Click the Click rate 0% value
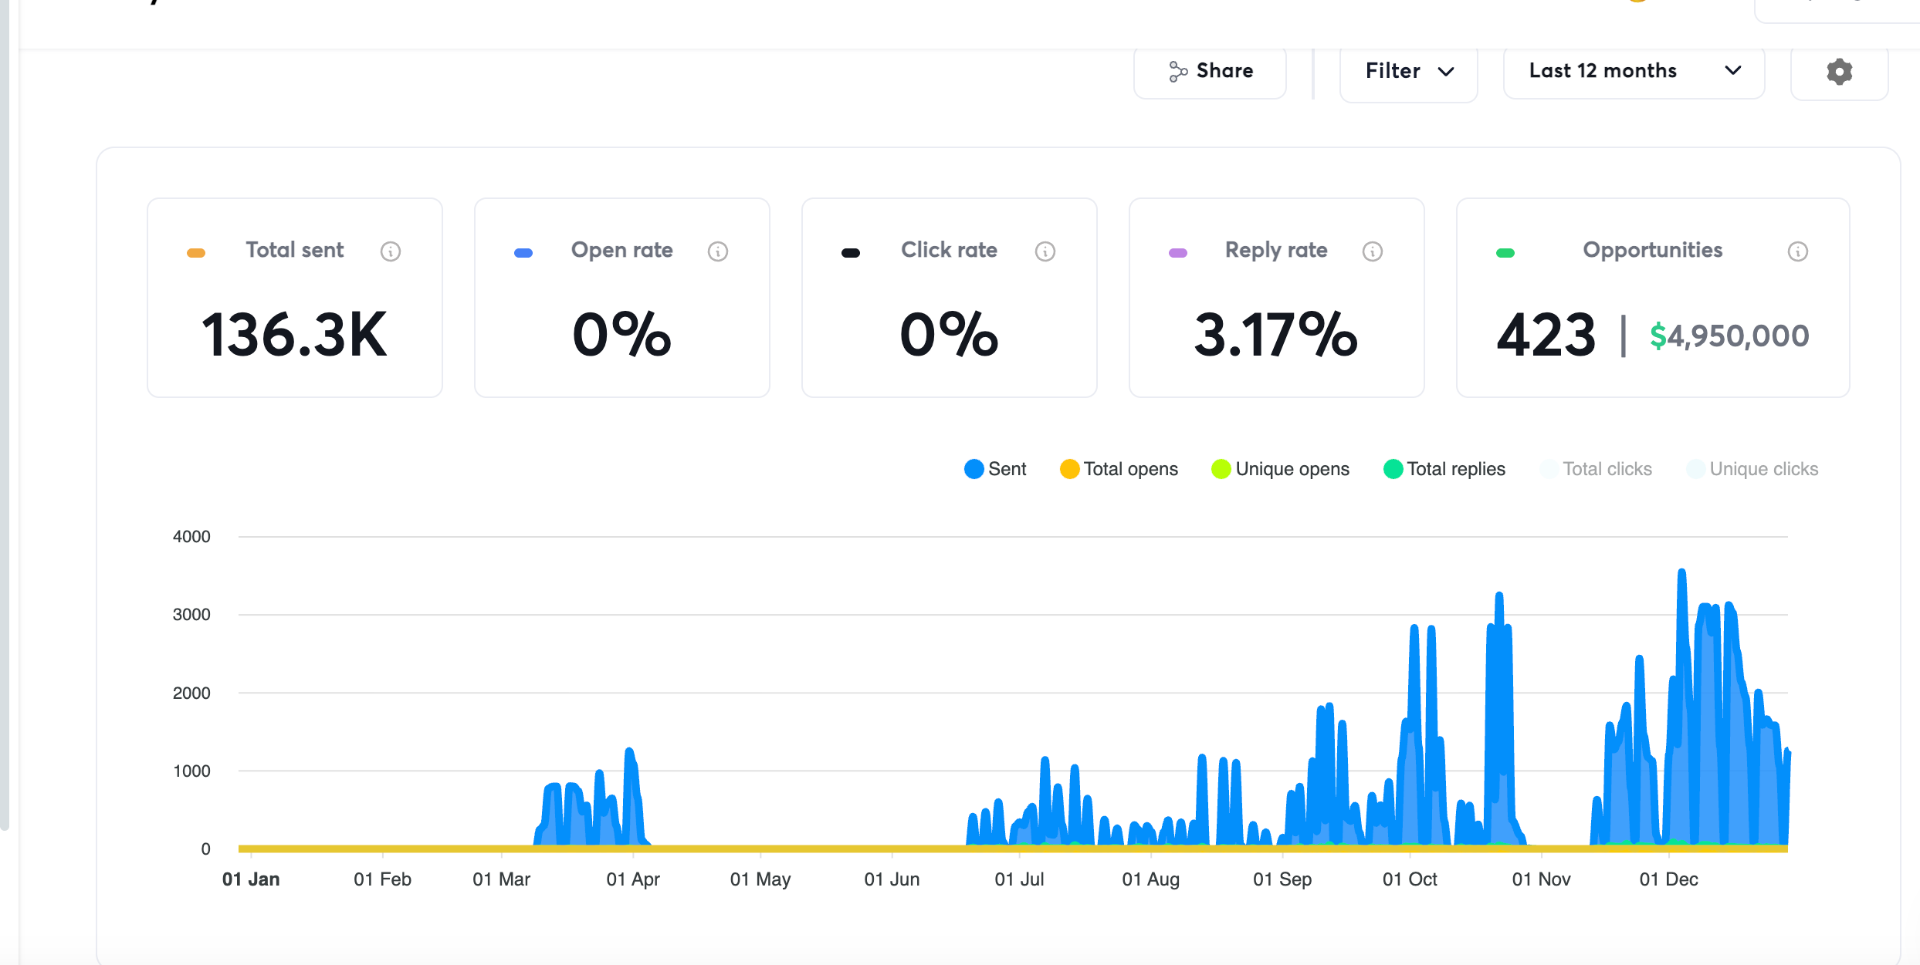The height and width of the screenshot is (965, 1920). click(949, 335)
